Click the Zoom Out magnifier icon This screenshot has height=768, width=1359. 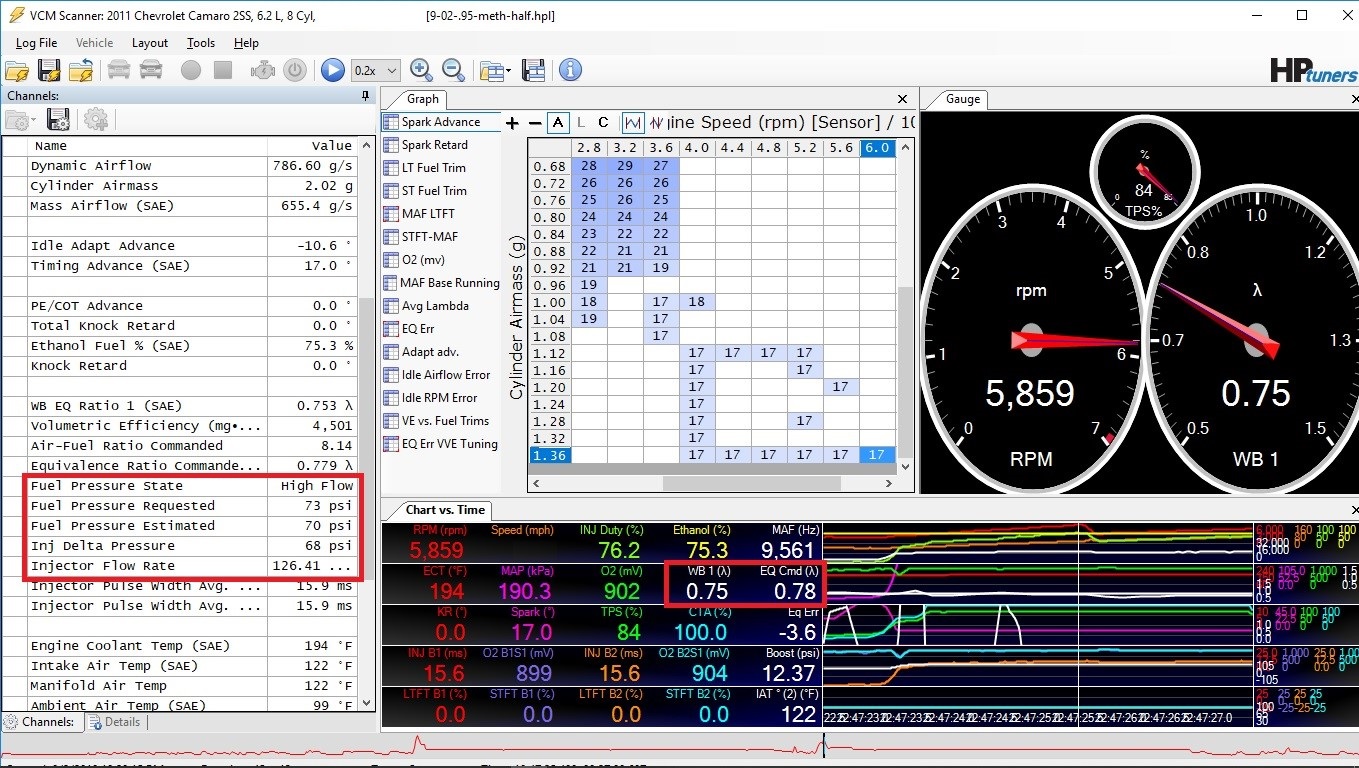point(453,70)
